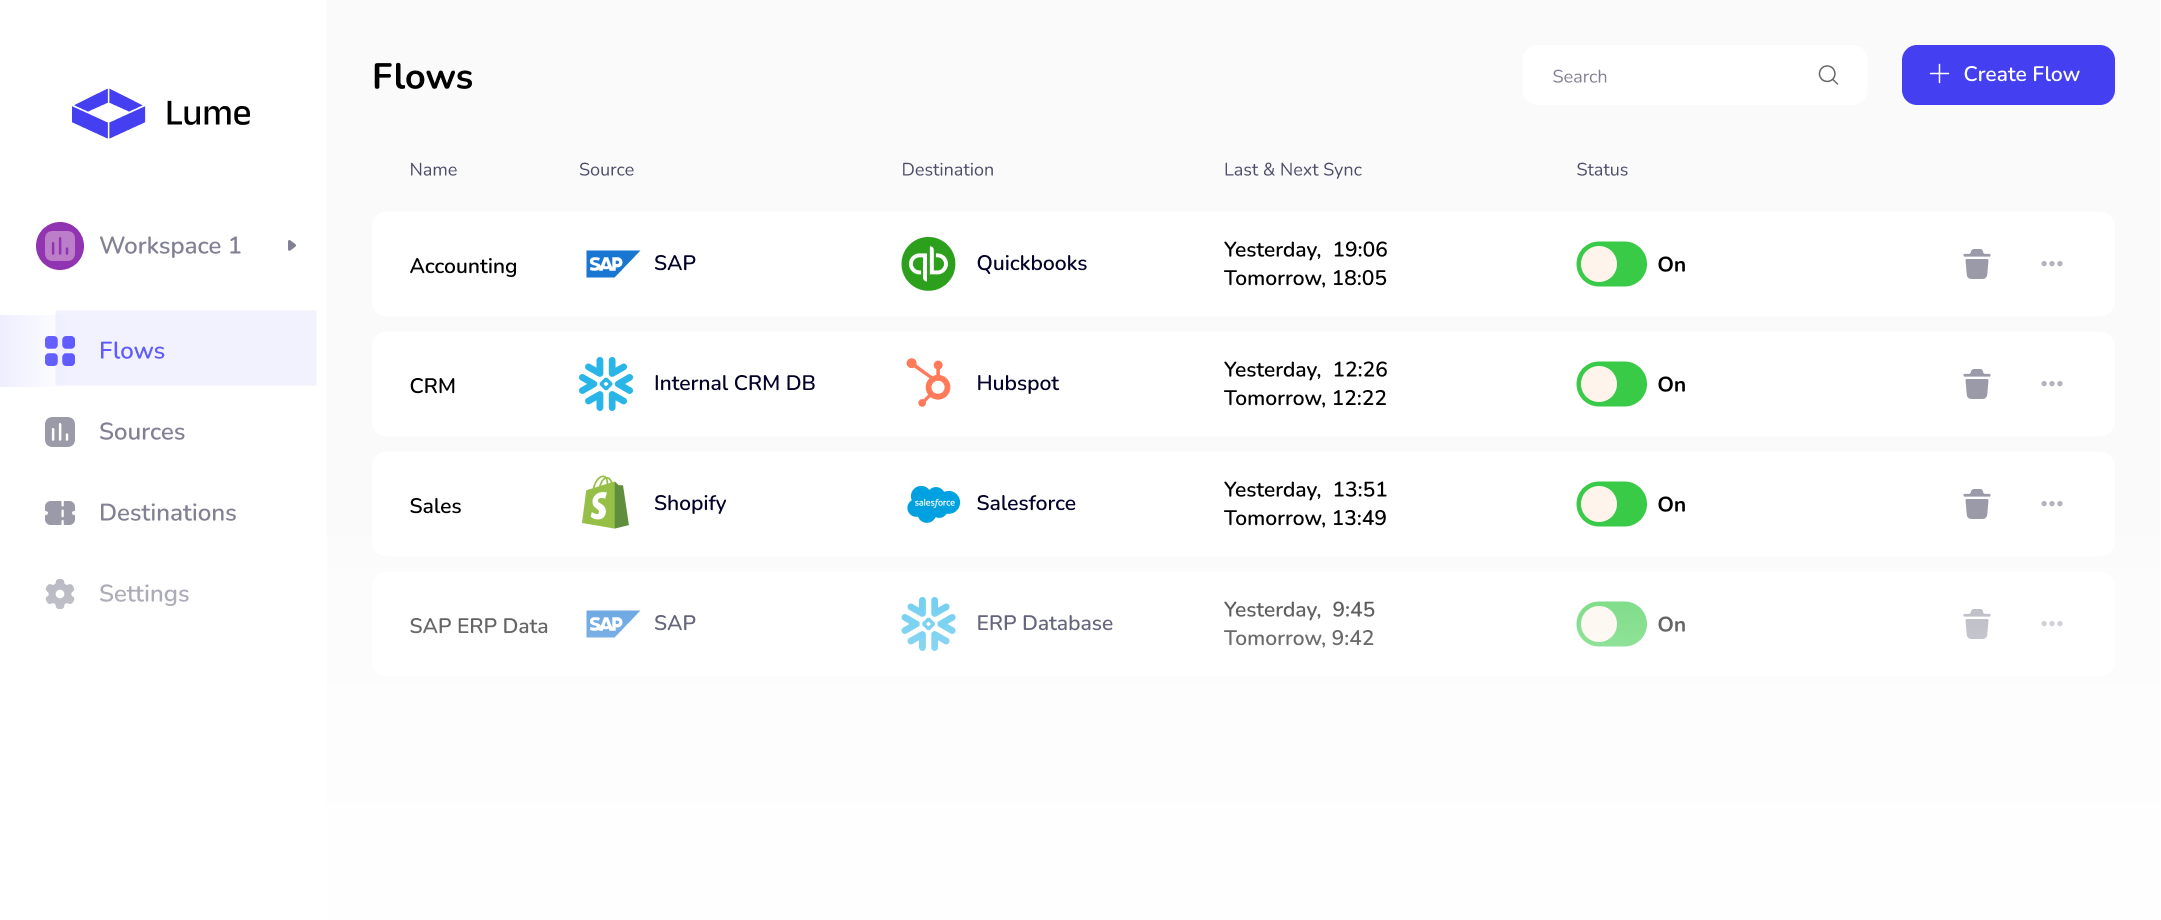Click the Create Flow button

[x=2007, y=74]
